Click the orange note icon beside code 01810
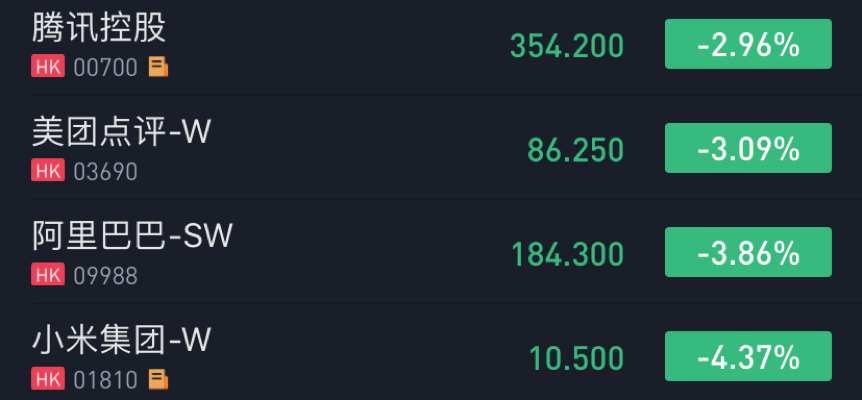862x400 pixels. point(159,379)
